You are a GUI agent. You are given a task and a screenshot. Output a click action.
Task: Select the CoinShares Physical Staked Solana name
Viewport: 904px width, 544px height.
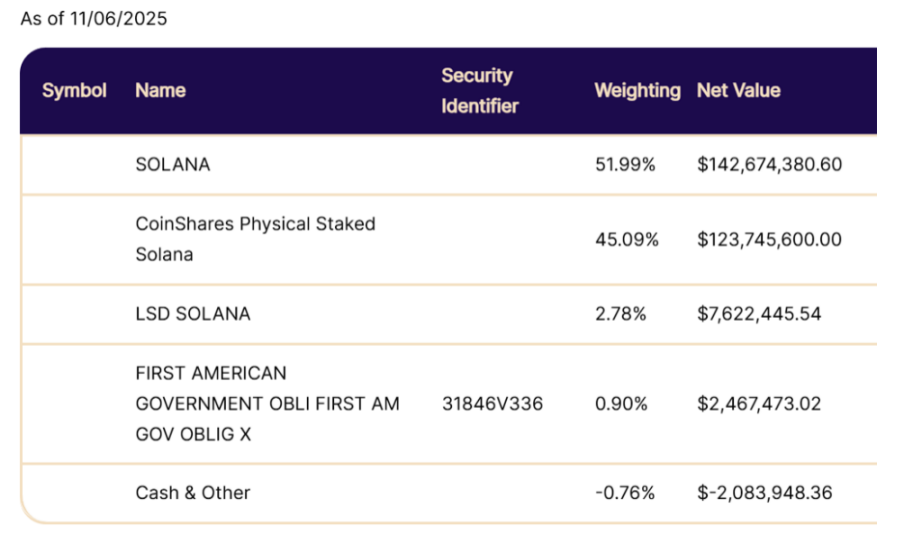coord(255,239)
